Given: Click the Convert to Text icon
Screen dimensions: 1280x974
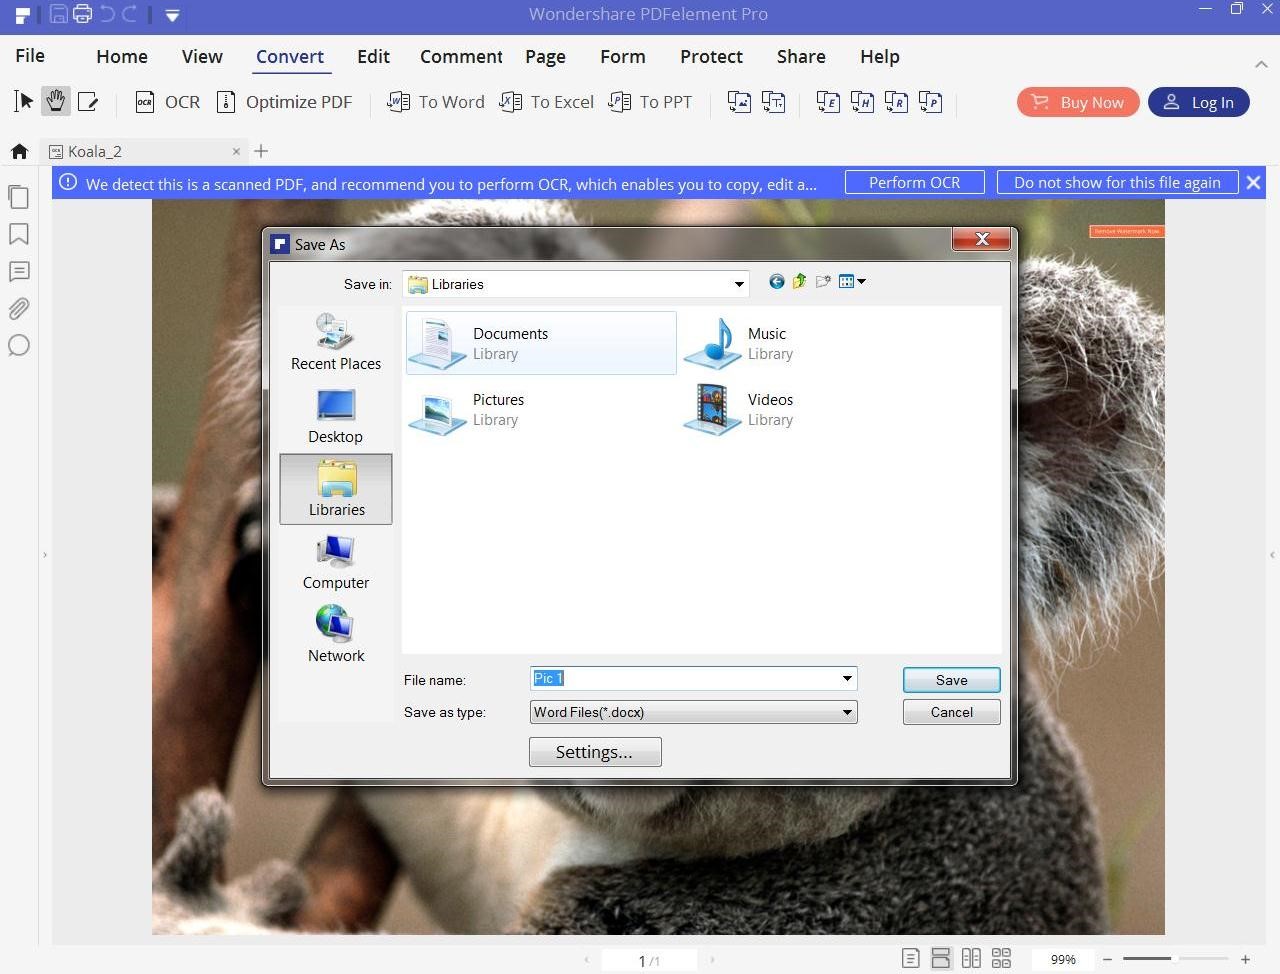Looking at the screenshot, I should pyautogui.click(x=773, y=102).
